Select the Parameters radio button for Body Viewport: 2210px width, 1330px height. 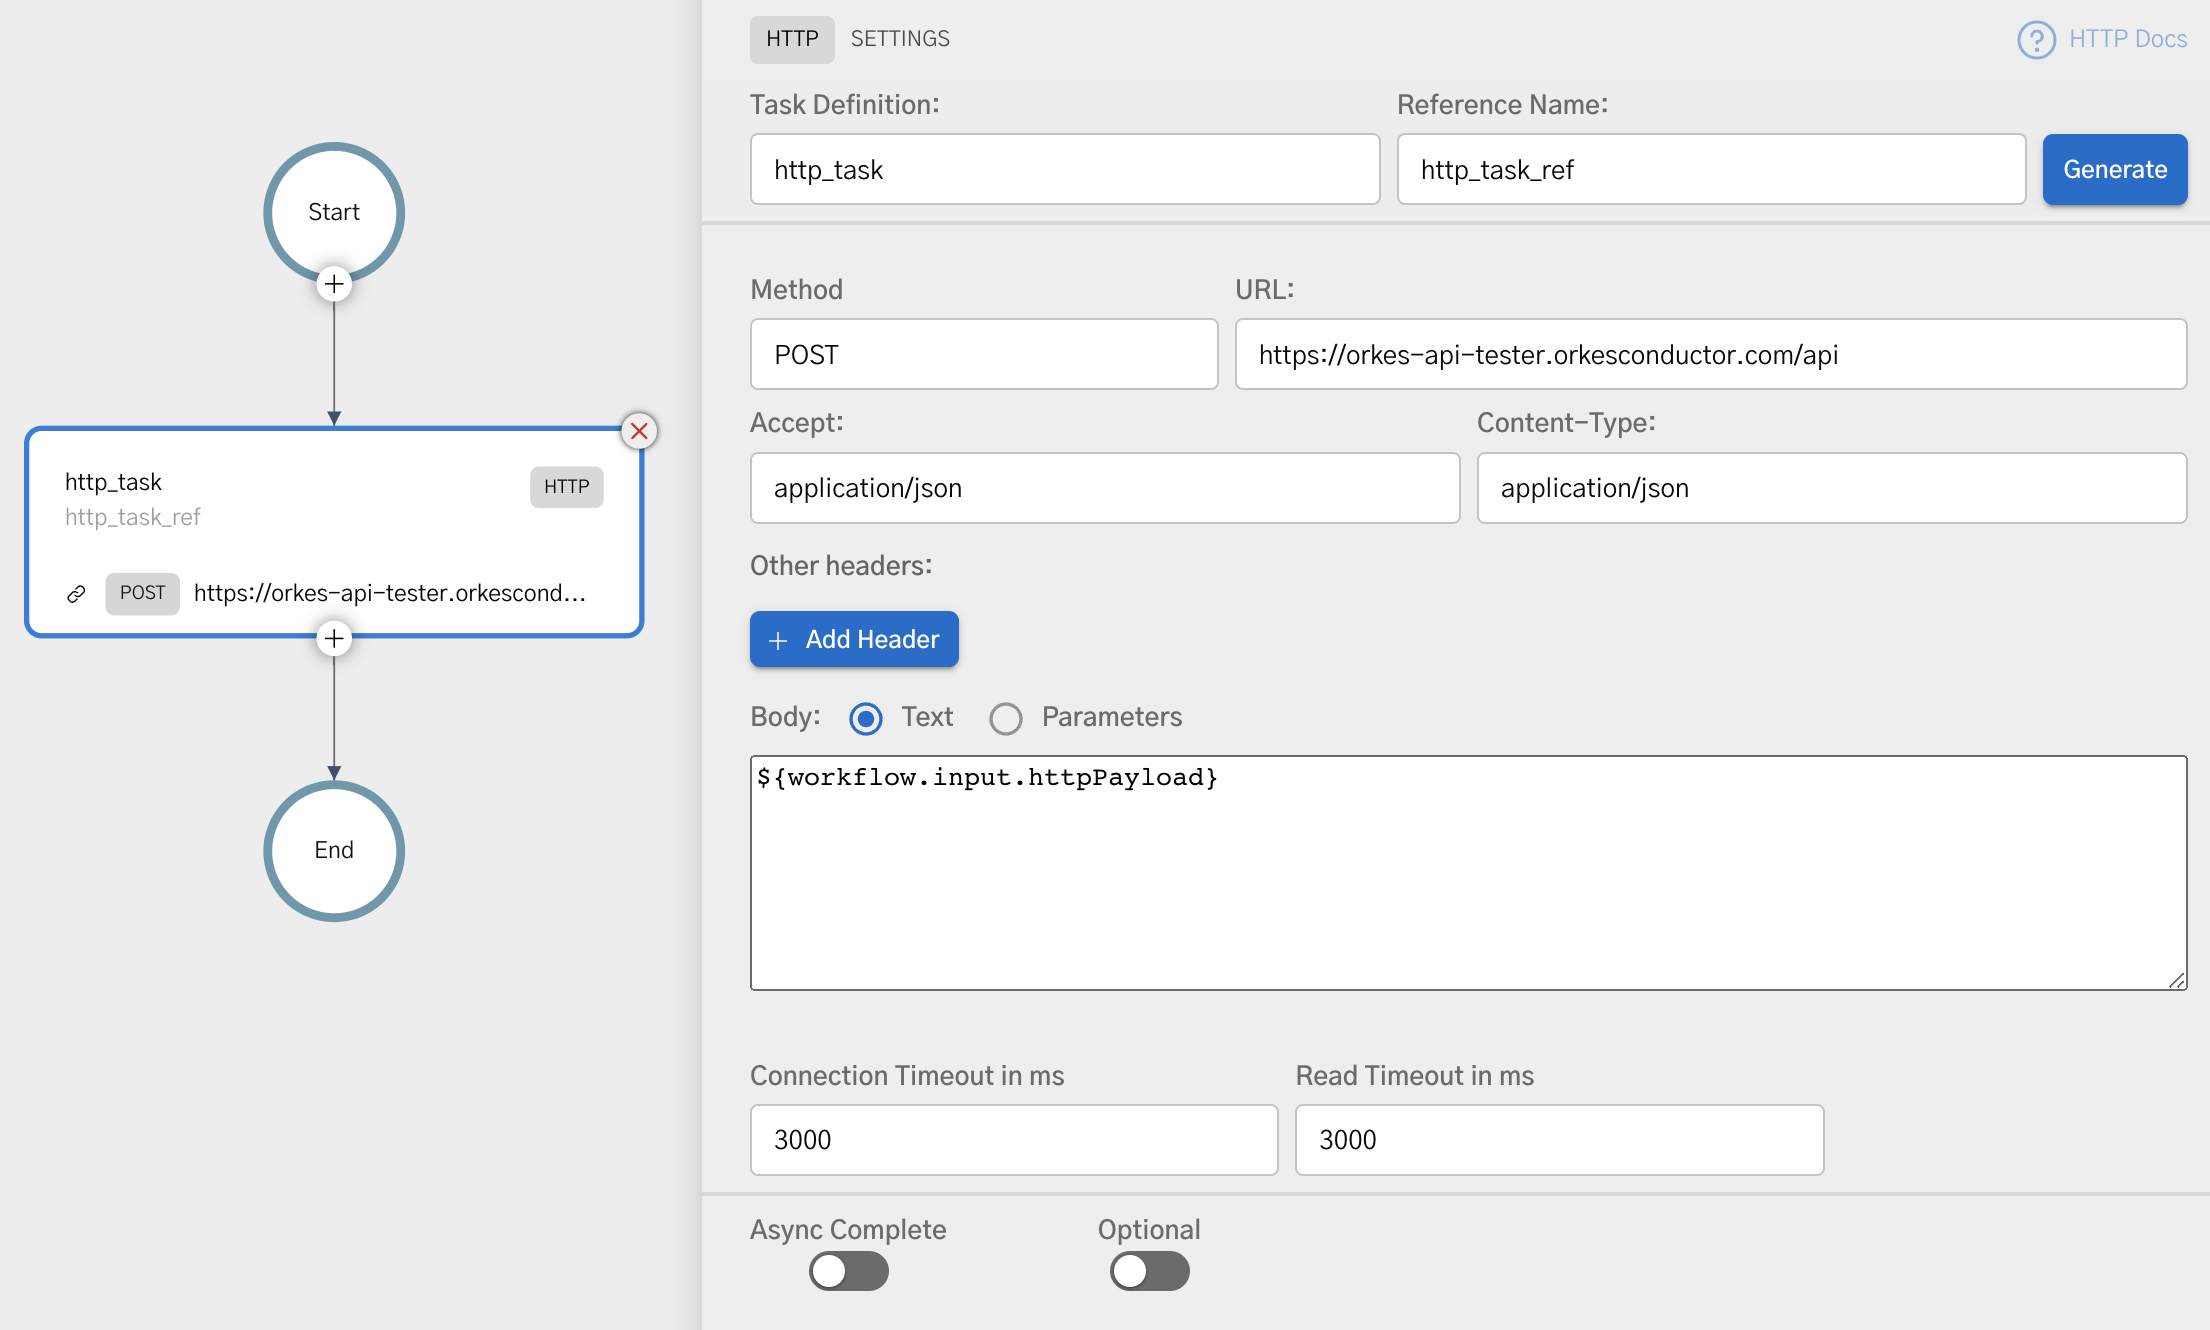(x=1006, y=718)
